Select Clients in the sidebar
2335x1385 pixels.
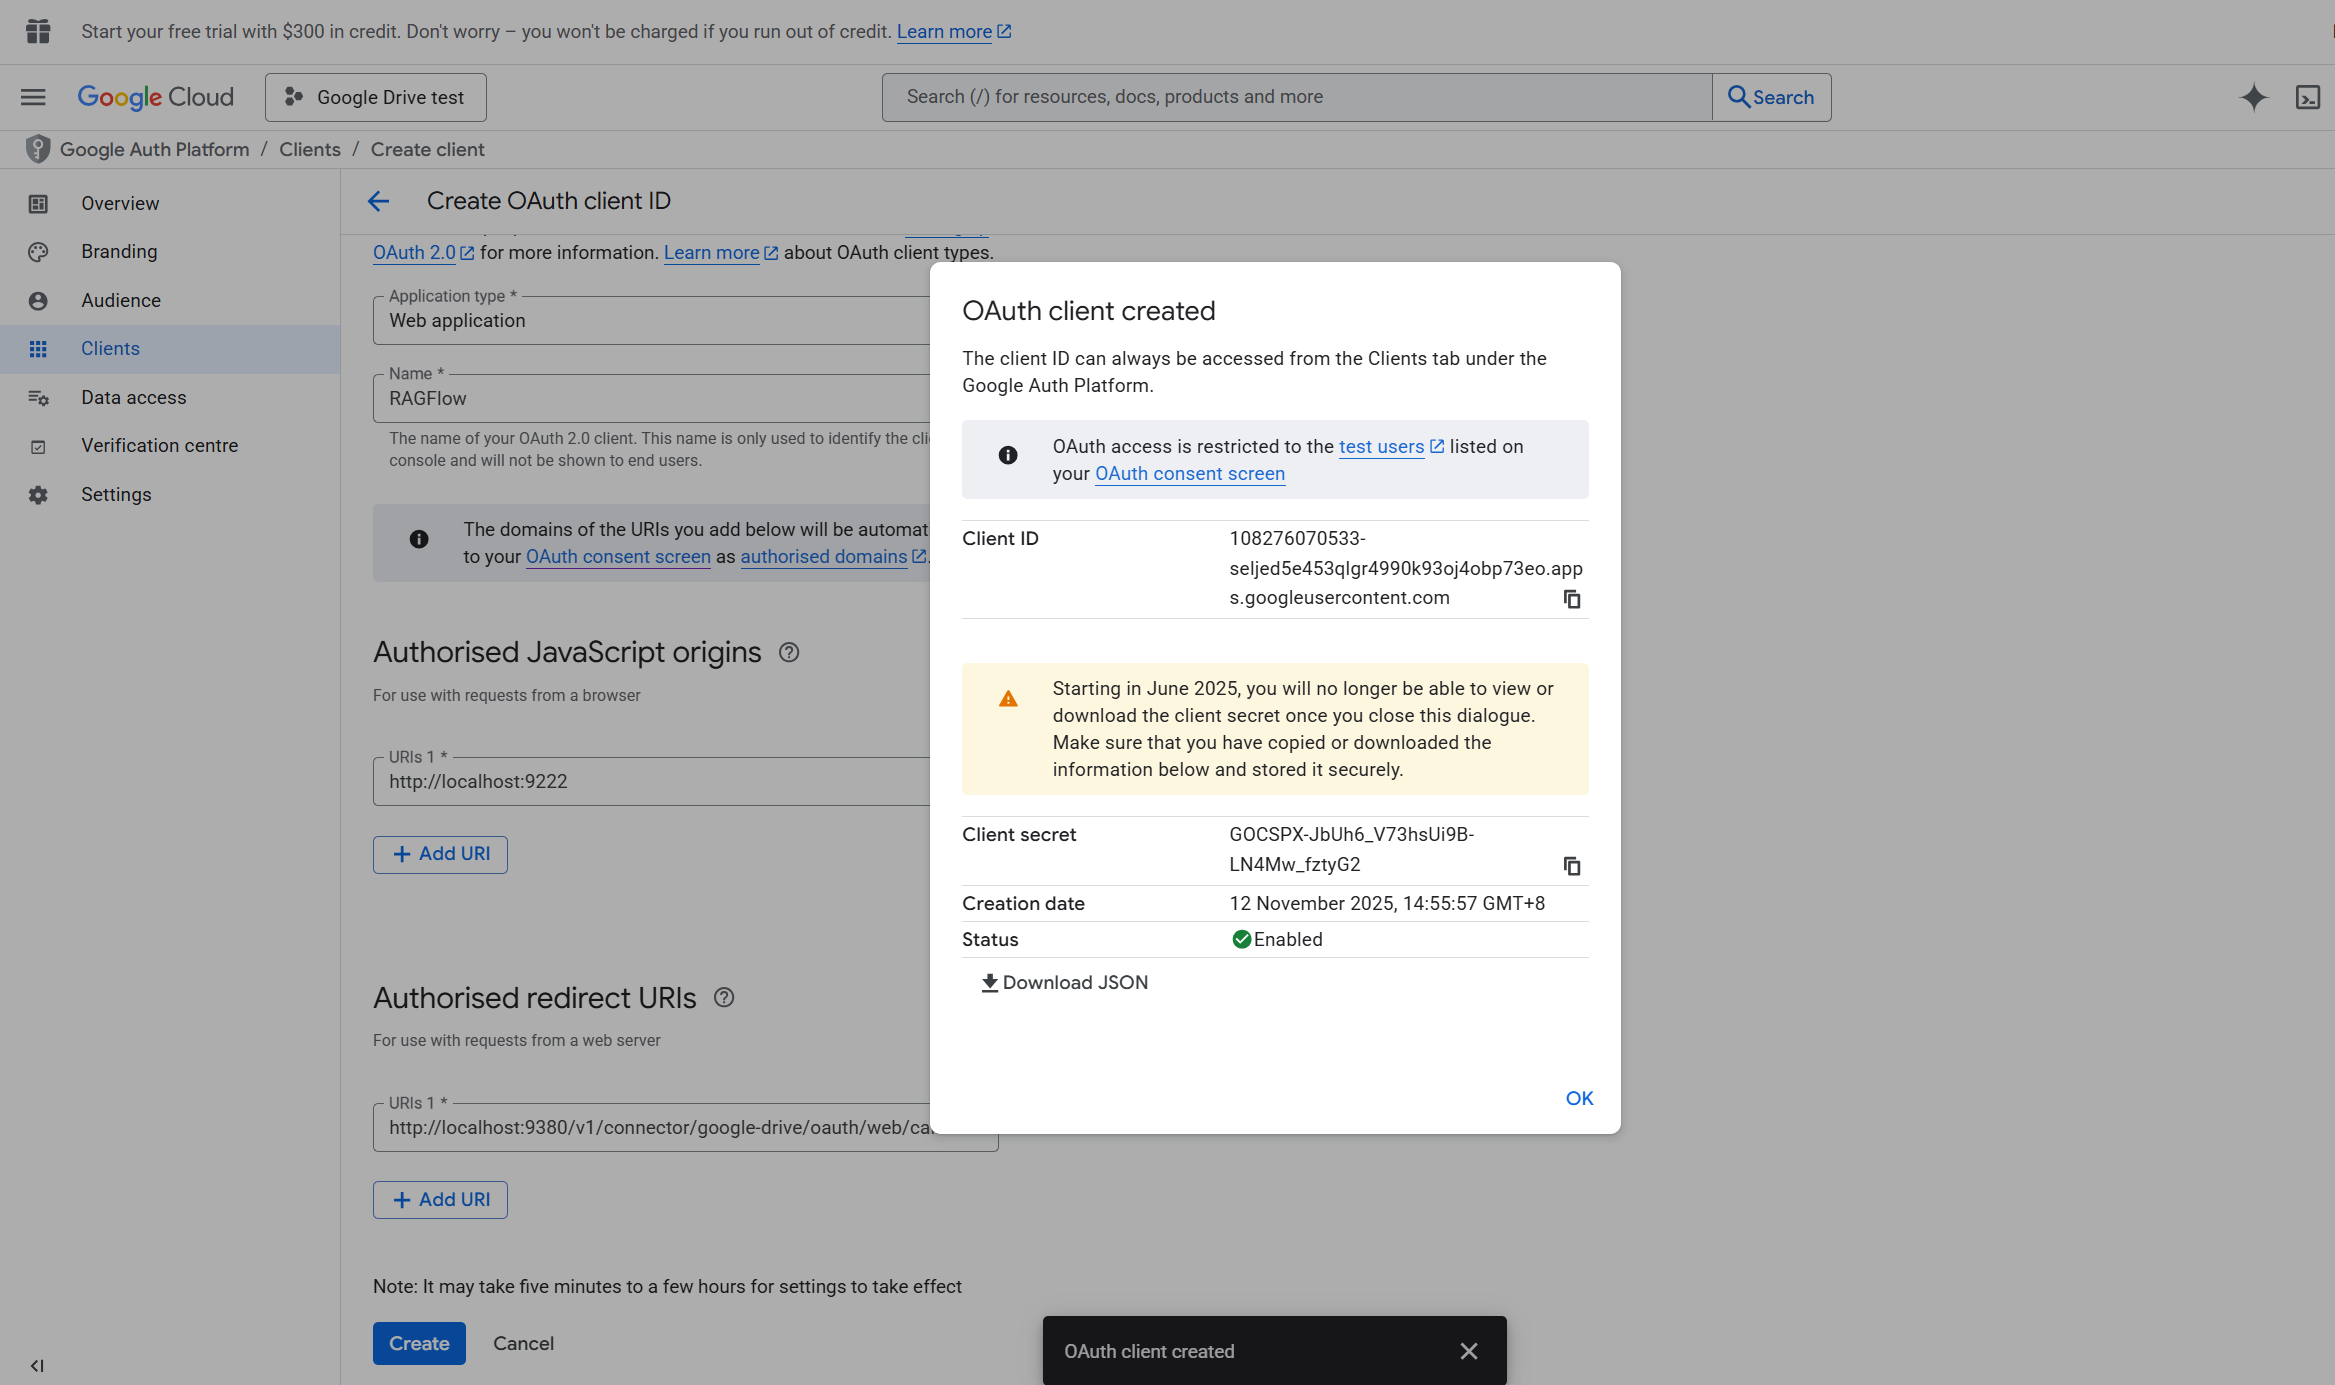click(x=170, y=349)
